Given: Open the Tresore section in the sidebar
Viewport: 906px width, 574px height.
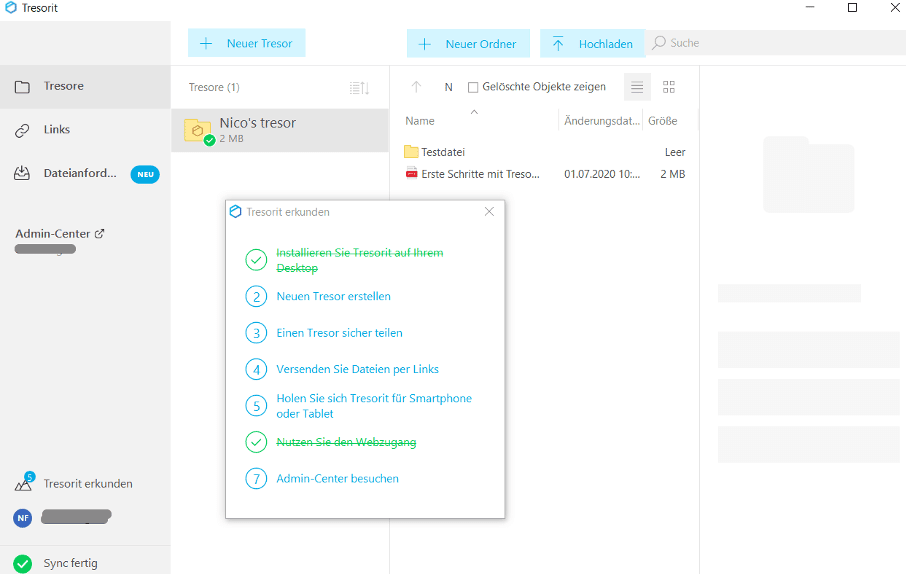Looking at the screenshot, I should [x=85, y=87].
